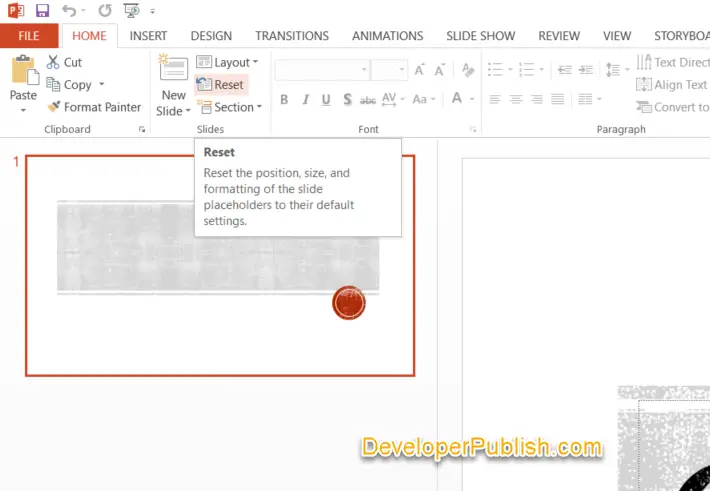
Task: Switch to the REVIEW tab
Action: 559,36
